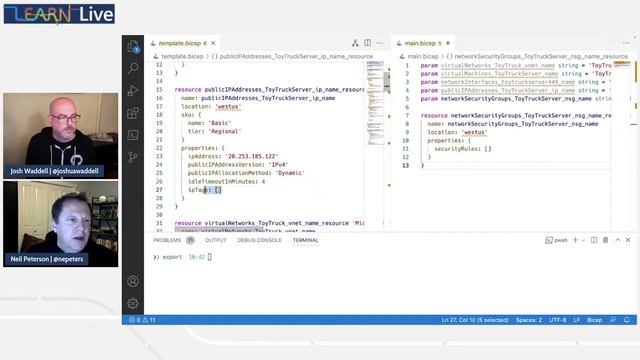Open breadcrumb networkSecurityGroups_ToyTruckServer_nsg_name_resource symbol
Image resolution: width=640 pixels, height=360 pixels.
537,56
